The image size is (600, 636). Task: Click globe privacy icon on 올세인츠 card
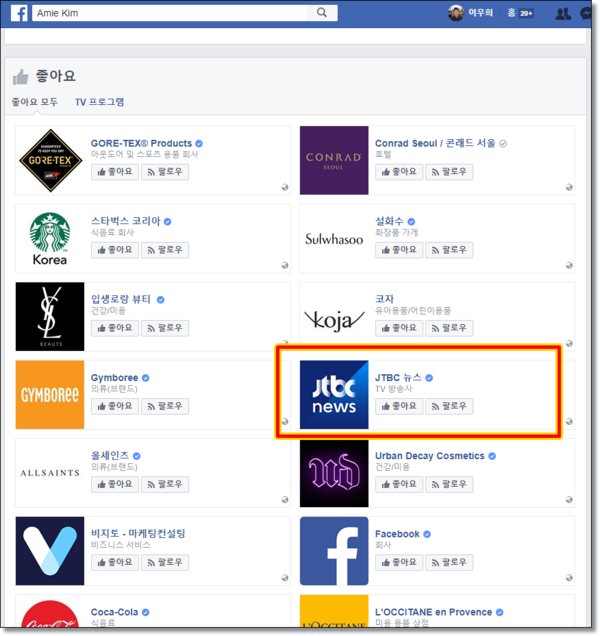pos(285,500)
